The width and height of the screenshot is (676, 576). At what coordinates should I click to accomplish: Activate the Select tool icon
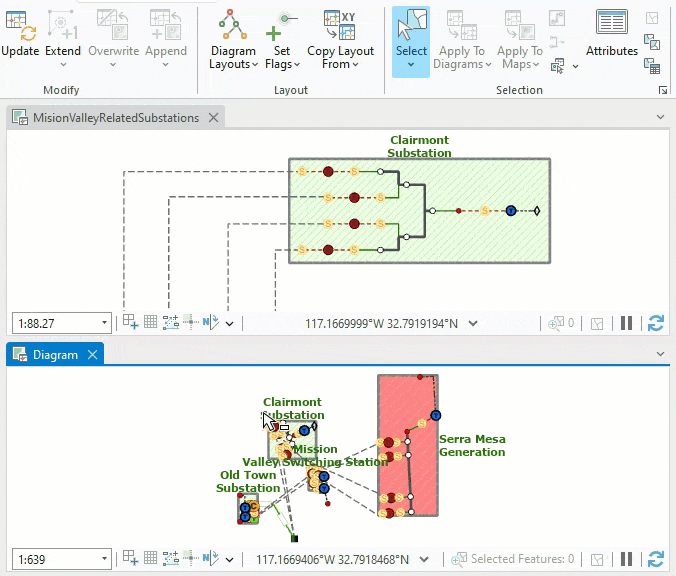[x=411, y=25]
